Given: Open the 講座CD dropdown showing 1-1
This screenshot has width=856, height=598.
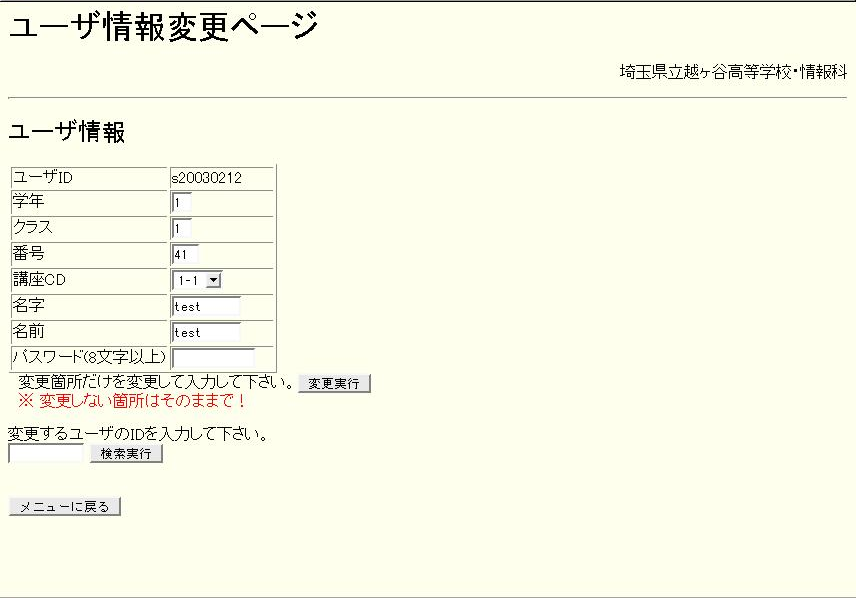Looking at the screenshot, I should click(x=196, y=281).
